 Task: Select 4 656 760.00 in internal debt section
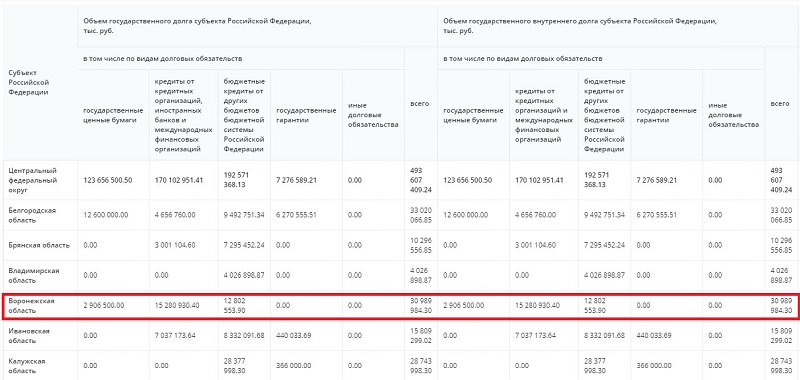coord(535,215)
